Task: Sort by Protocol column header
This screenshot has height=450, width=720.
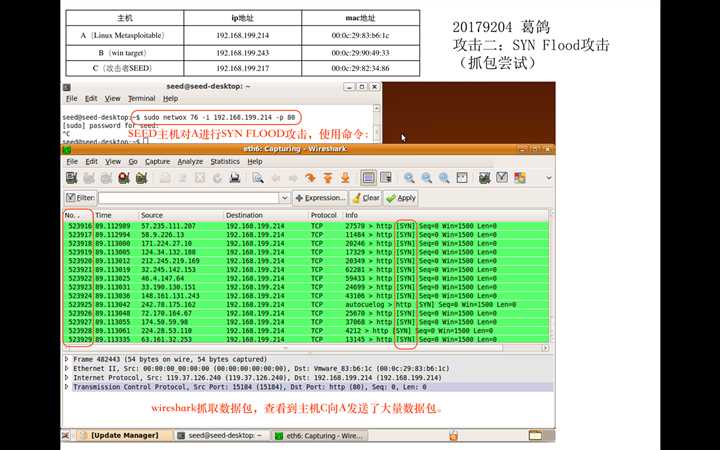Action: point(326,215)
